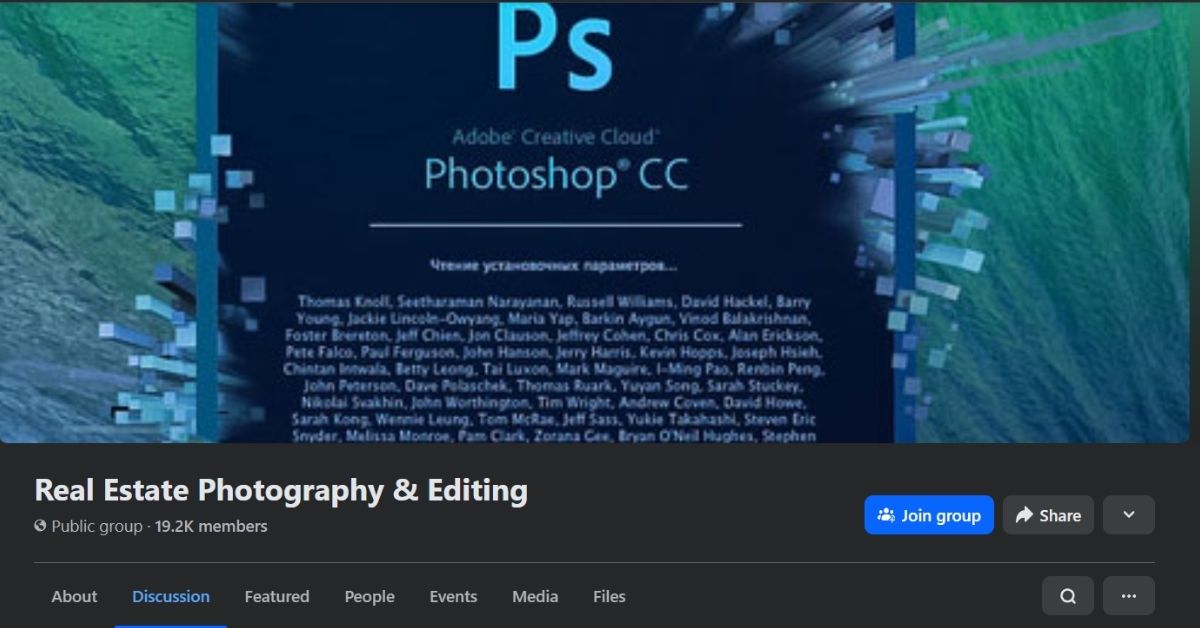Click the Real Estate Photography & Editing title
This screenshot has width=1200, height=628.
pos(281,490)
